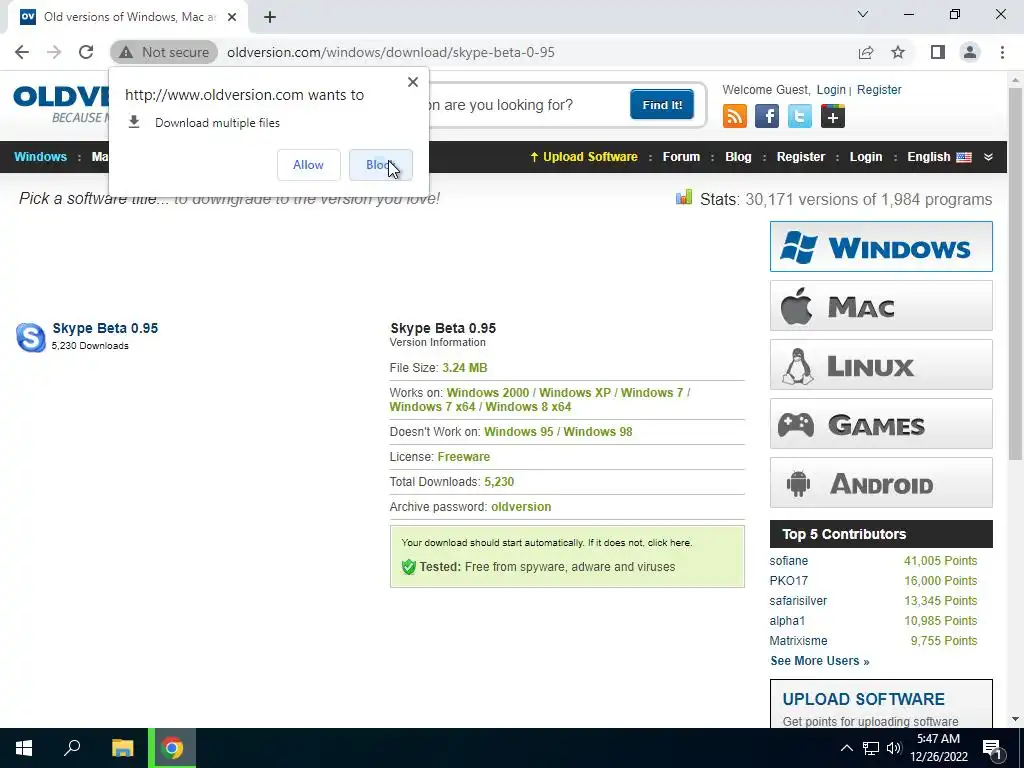
Task: Open the Facebook page icon
Action: (767, 116)
